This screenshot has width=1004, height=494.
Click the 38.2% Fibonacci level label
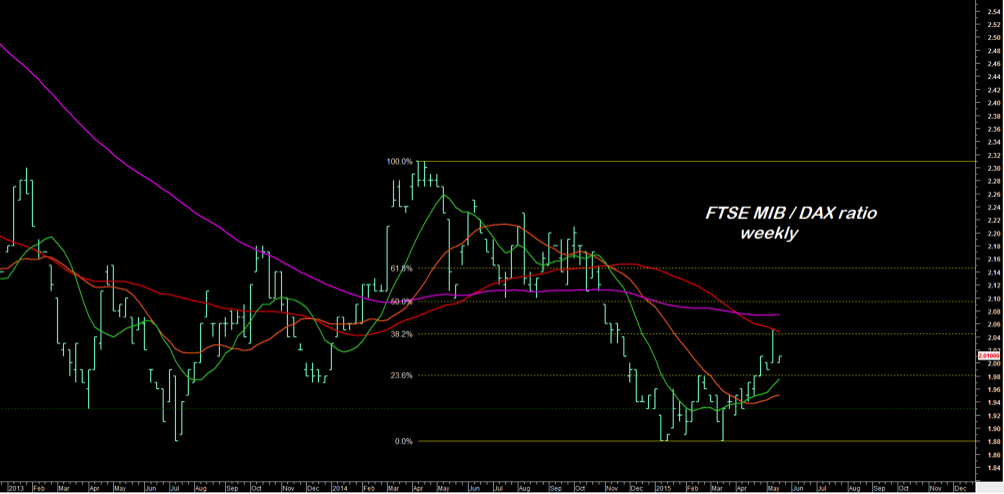(402, 334)
